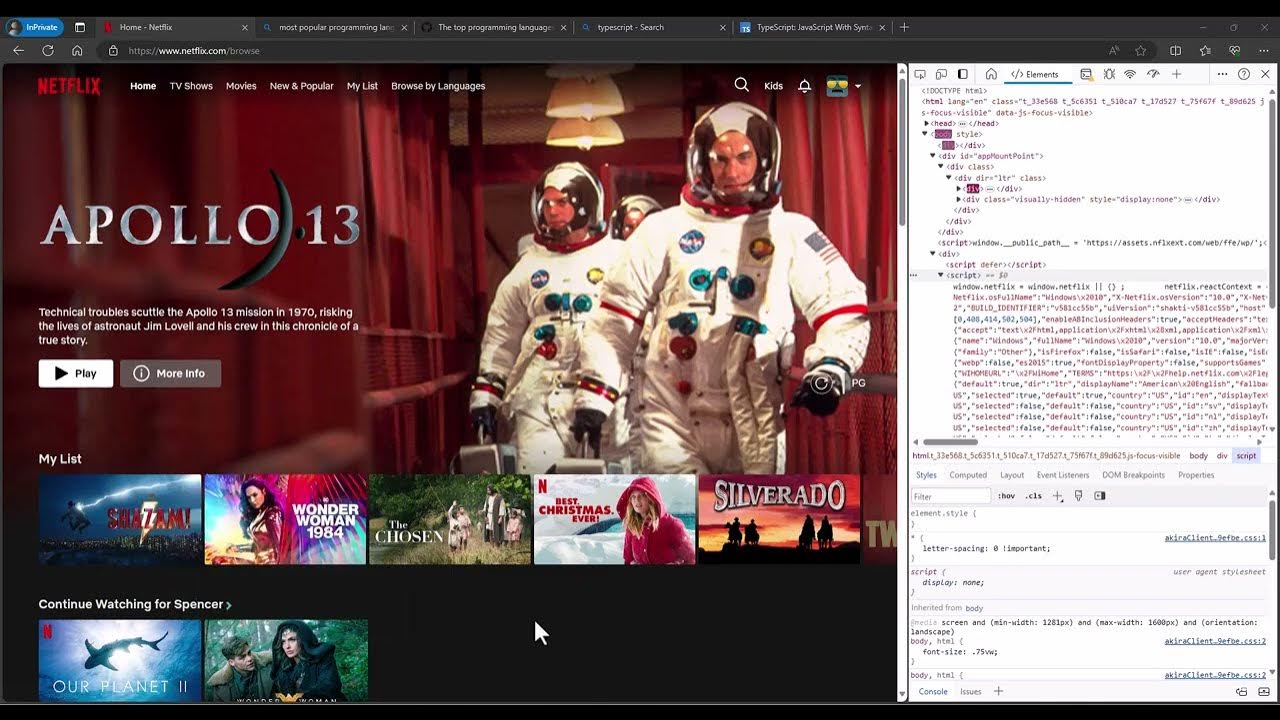Play Apollo 13

coord(76,373)
